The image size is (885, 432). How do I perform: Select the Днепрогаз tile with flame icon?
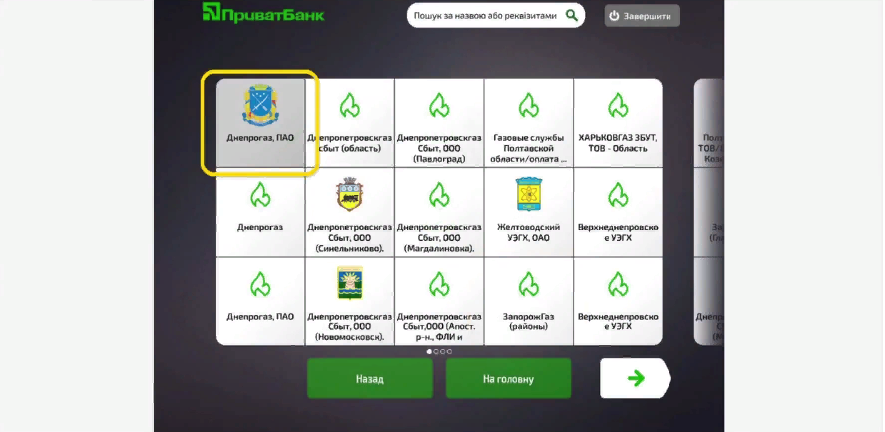pyautogui.click(x=260, y=212)
